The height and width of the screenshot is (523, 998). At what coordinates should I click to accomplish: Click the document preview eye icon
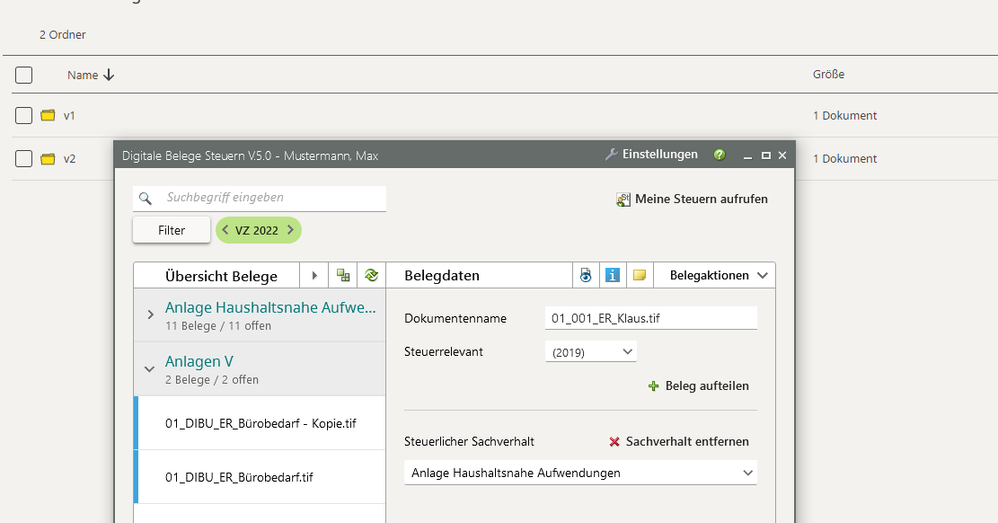click(x=586, y=275)
